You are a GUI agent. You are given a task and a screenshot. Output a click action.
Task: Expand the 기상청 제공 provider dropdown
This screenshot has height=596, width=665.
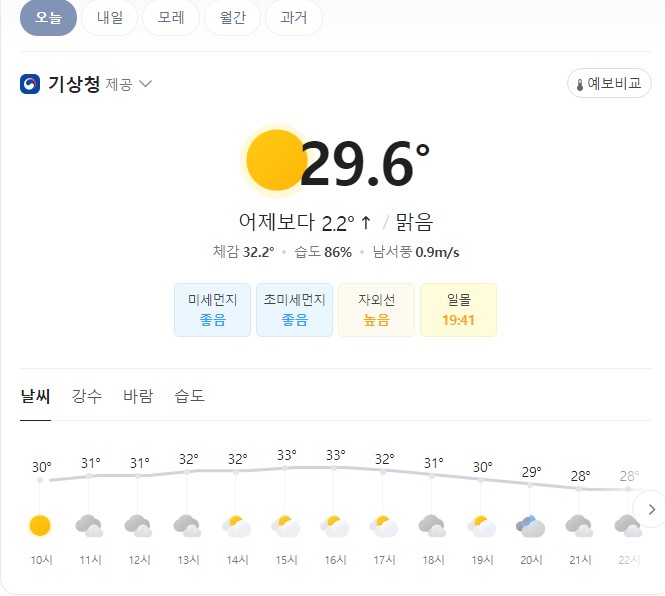(x=145, y=84)
